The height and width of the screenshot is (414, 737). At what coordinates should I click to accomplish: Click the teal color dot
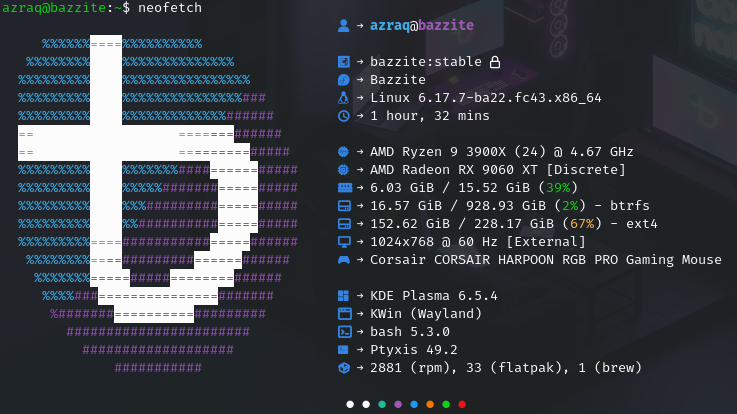(x=382, y=404)
